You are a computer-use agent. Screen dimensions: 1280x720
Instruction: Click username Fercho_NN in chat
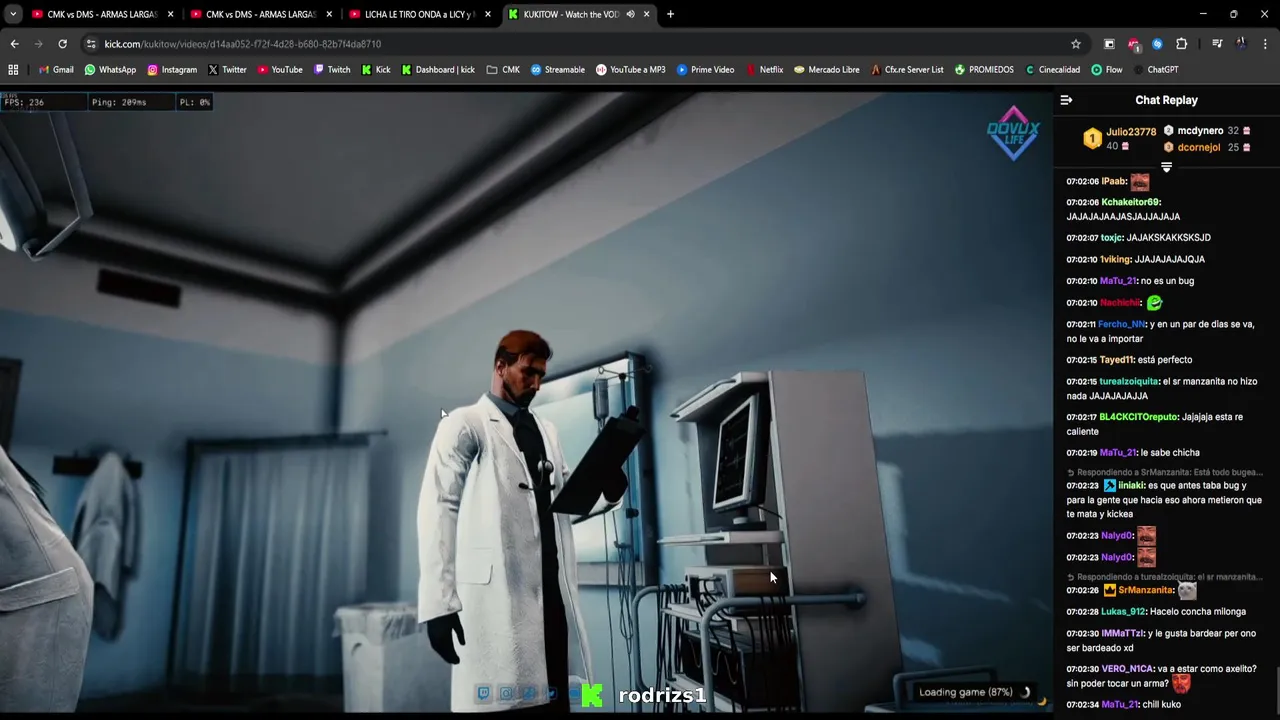1121,324
